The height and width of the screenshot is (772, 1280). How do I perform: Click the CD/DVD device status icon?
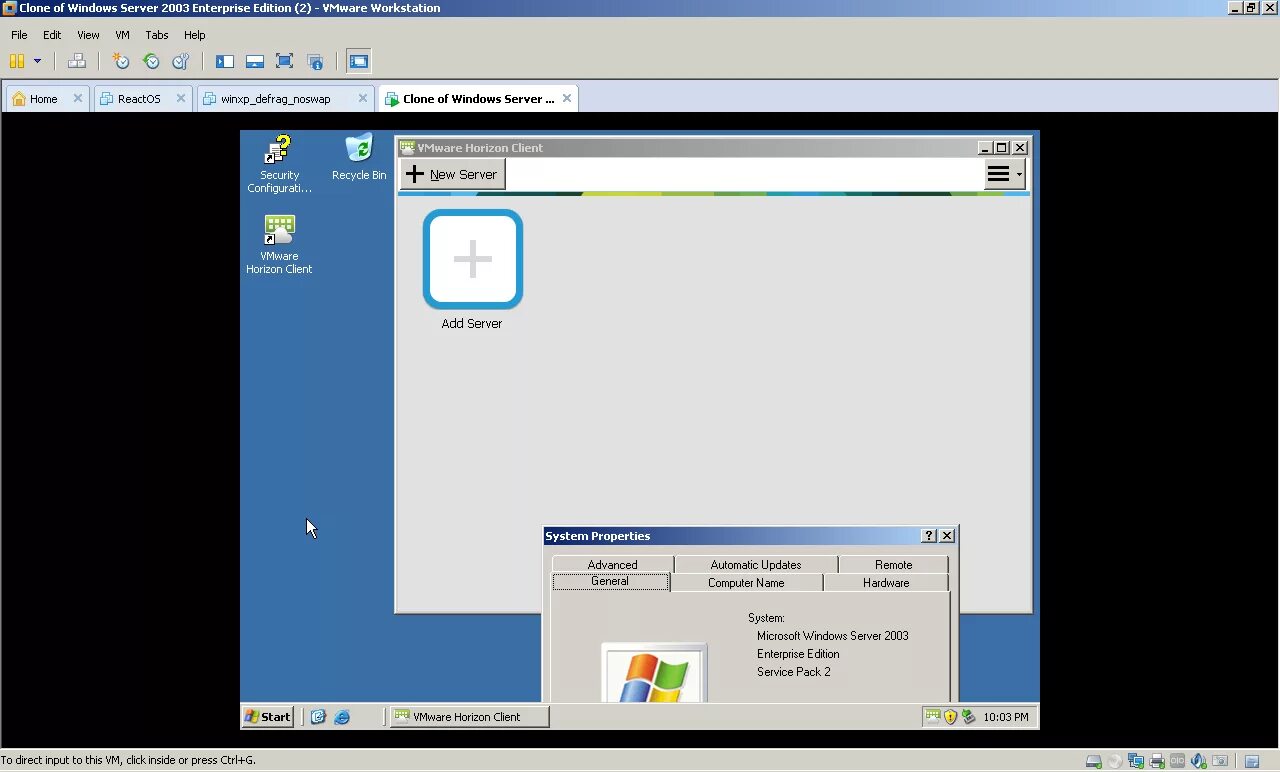(x=1115, y=761)
